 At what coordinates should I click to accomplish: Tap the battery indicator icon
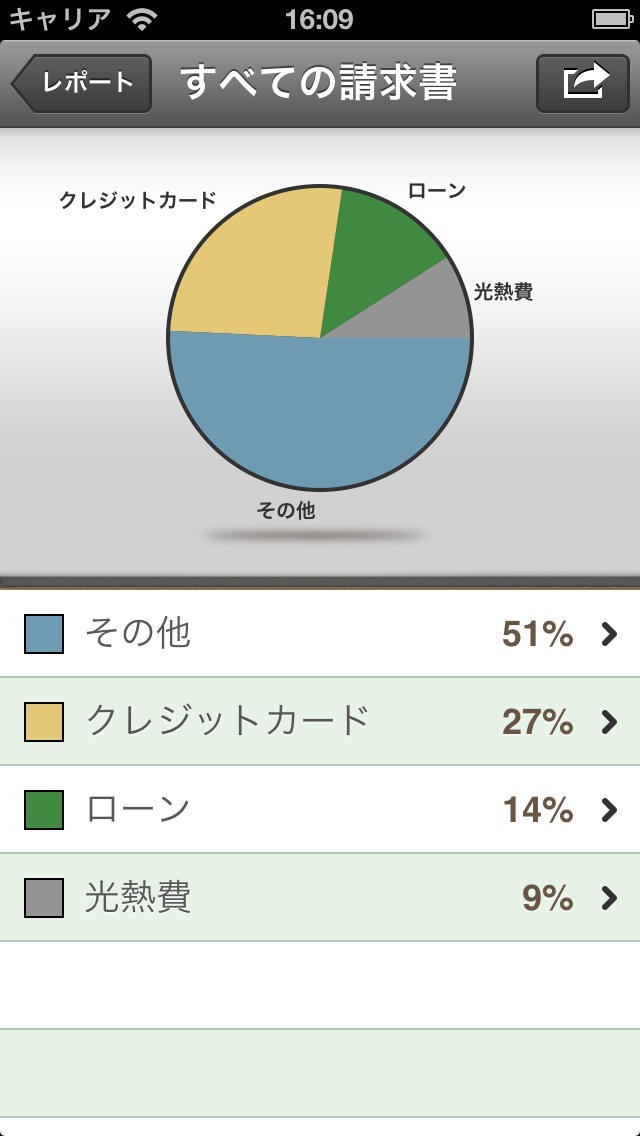tap(611, 19)
